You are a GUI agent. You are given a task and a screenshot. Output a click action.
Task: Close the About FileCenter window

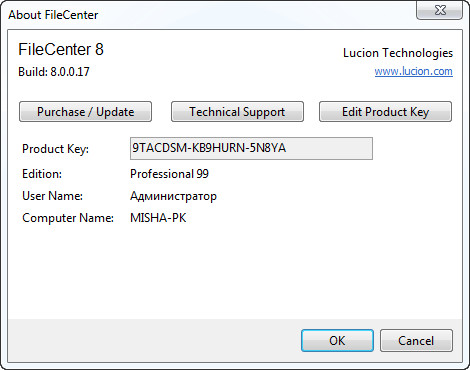click(x=439, y=10)
